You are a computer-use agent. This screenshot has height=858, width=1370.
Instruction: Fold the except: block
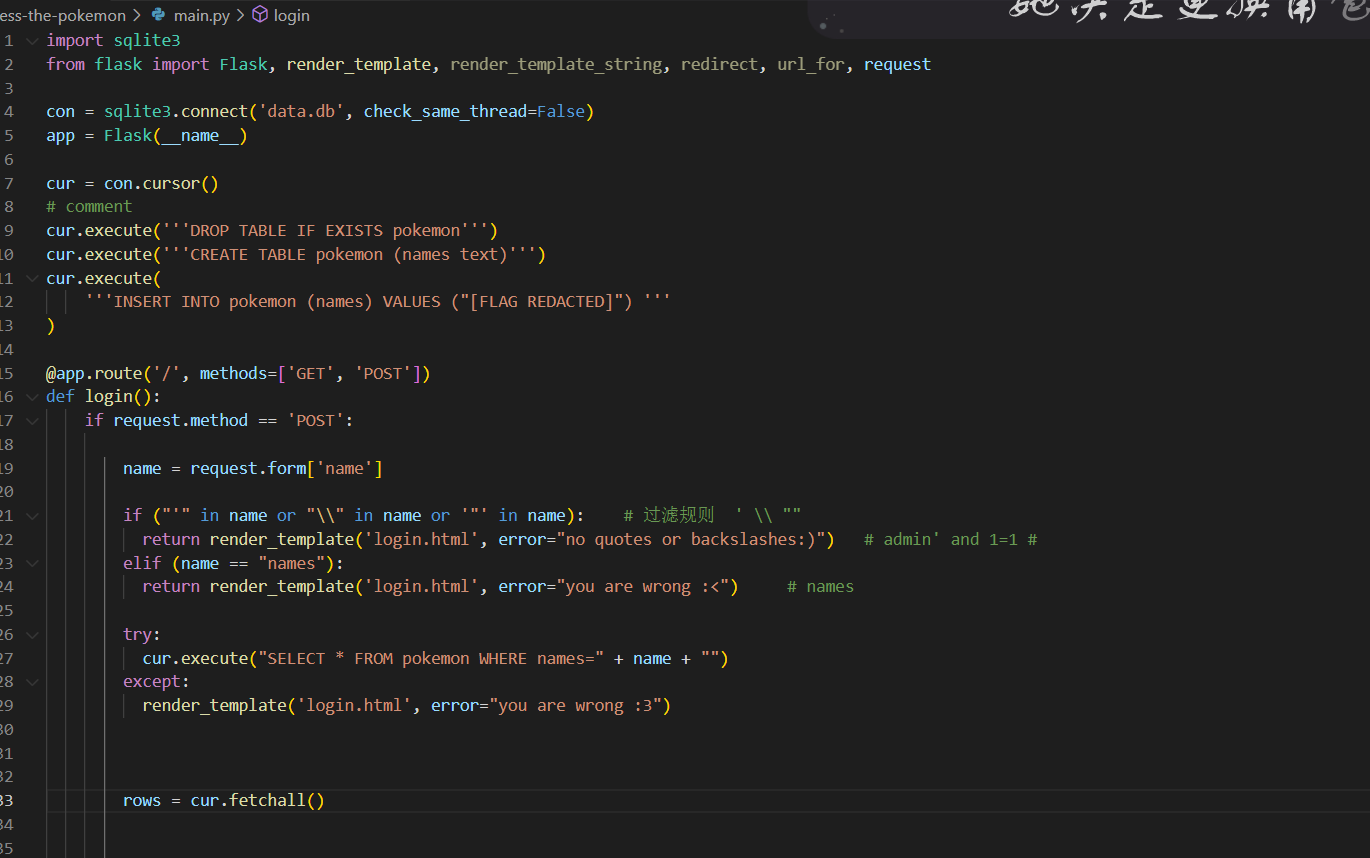[x=32, y=682]
